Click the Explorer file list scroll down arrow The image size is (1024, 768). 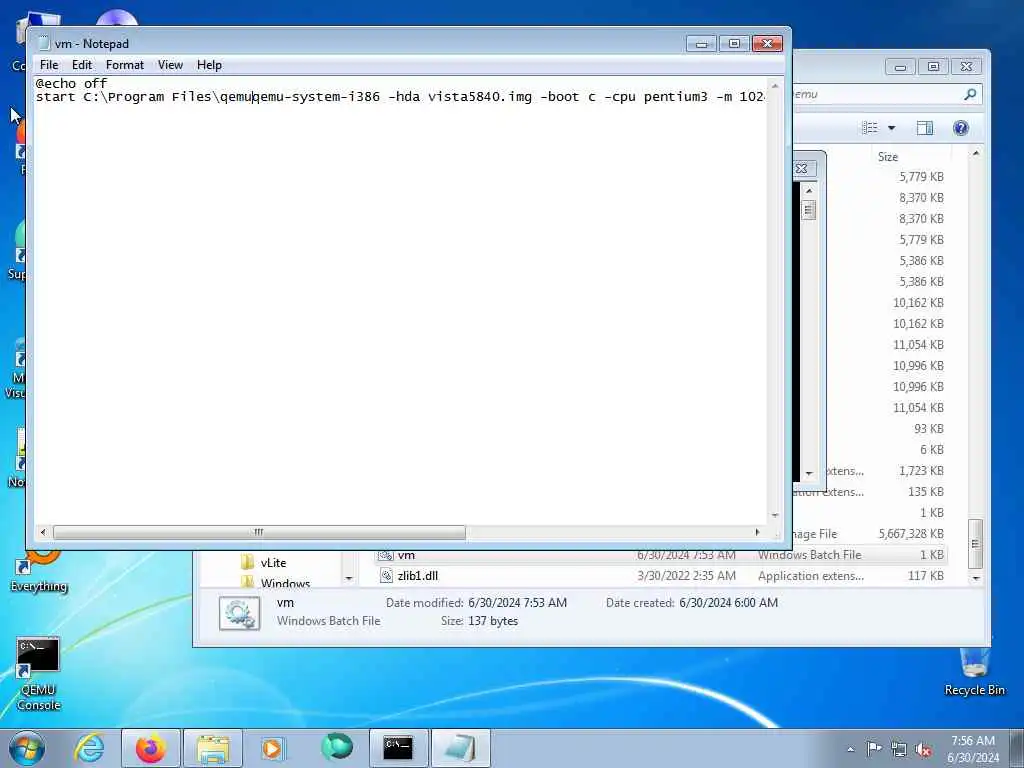[x=976, y=578]
